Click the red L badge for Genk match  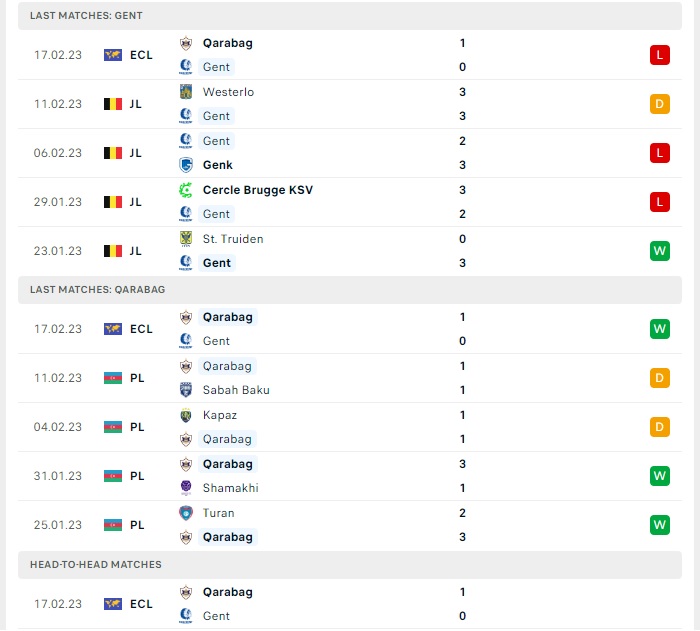[x=659, y=153]
